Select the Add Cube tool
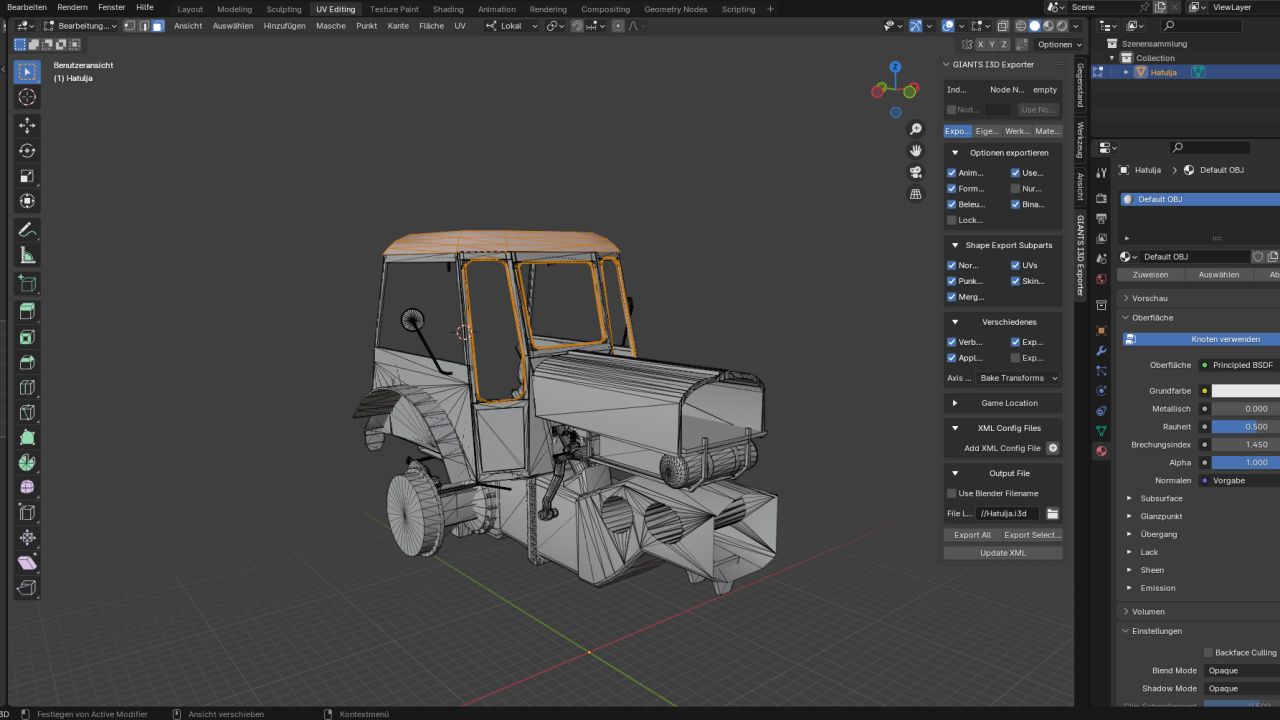 pos(27,284)
